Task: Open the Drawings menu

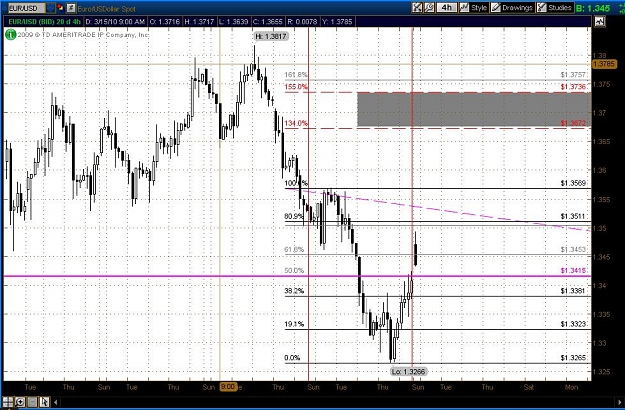Action: tap(512, 8)
